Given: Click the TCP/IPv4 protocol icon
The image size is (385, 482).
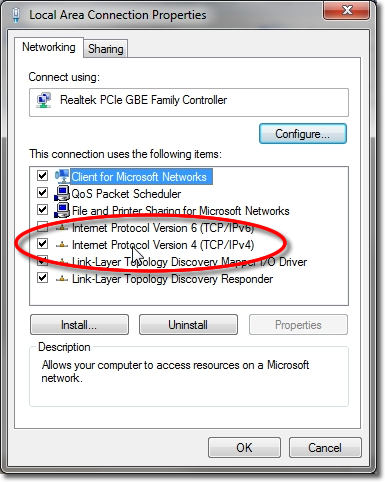Looking at the screenshot, I should (x=62, y=245).
